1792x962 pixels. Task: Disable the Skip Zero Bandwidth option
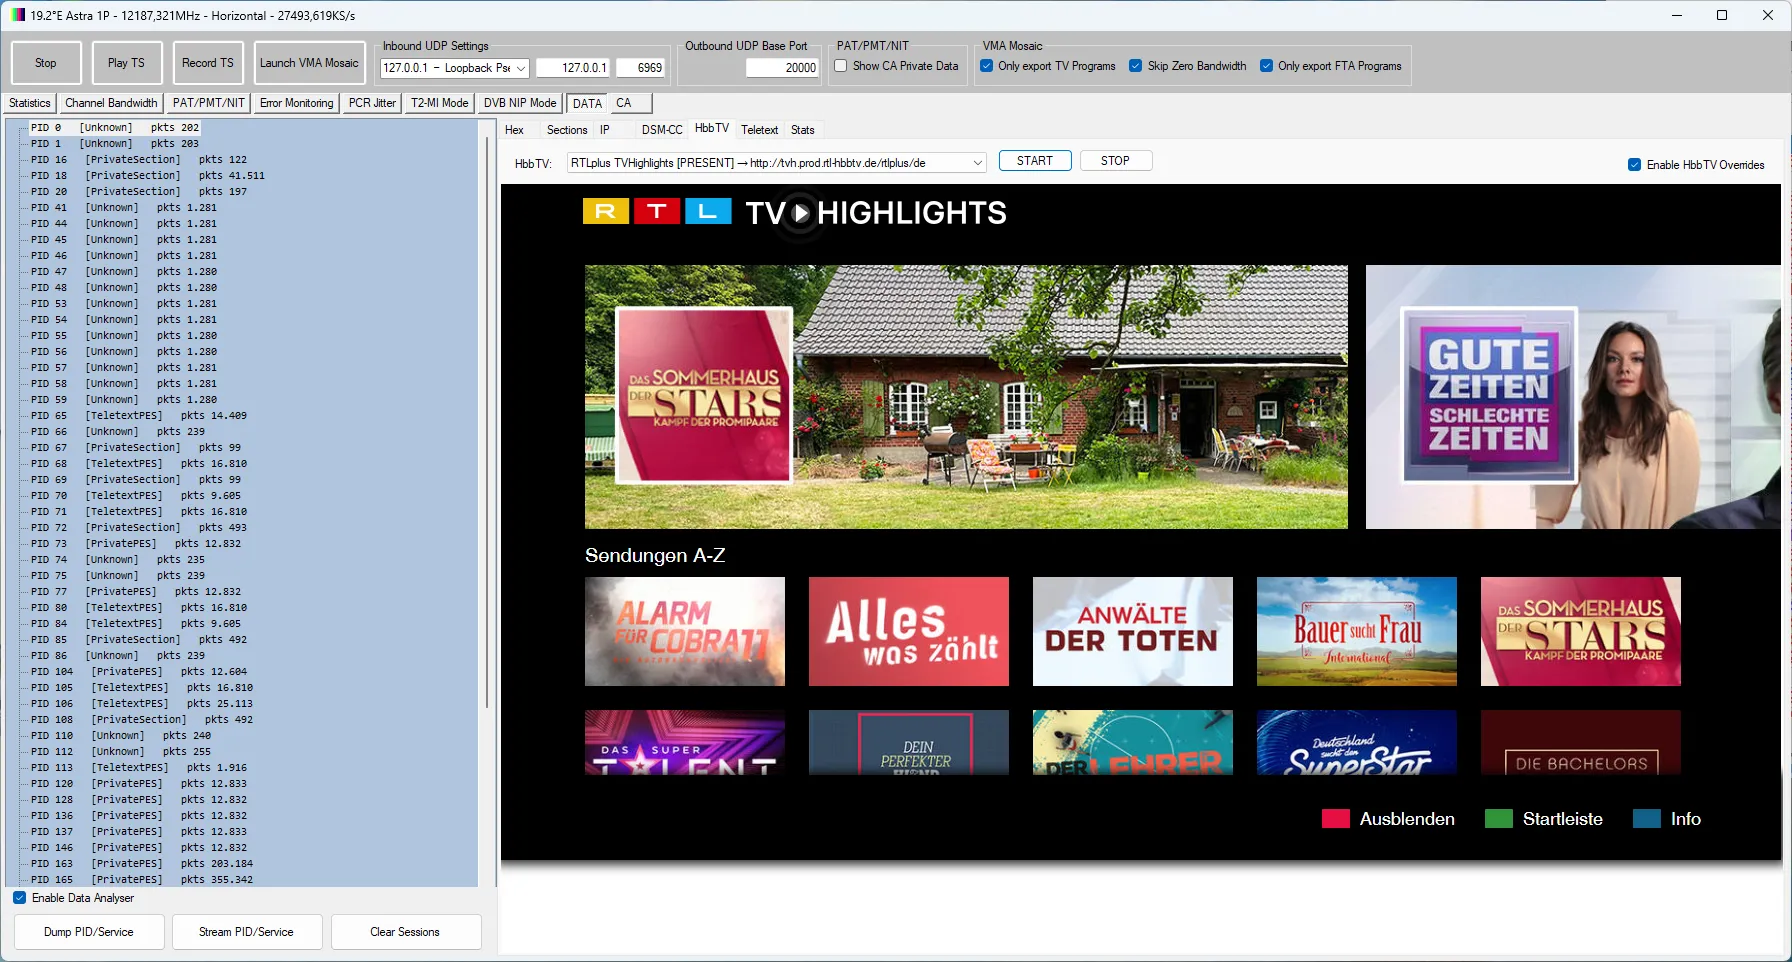[x=1135, y=66]
